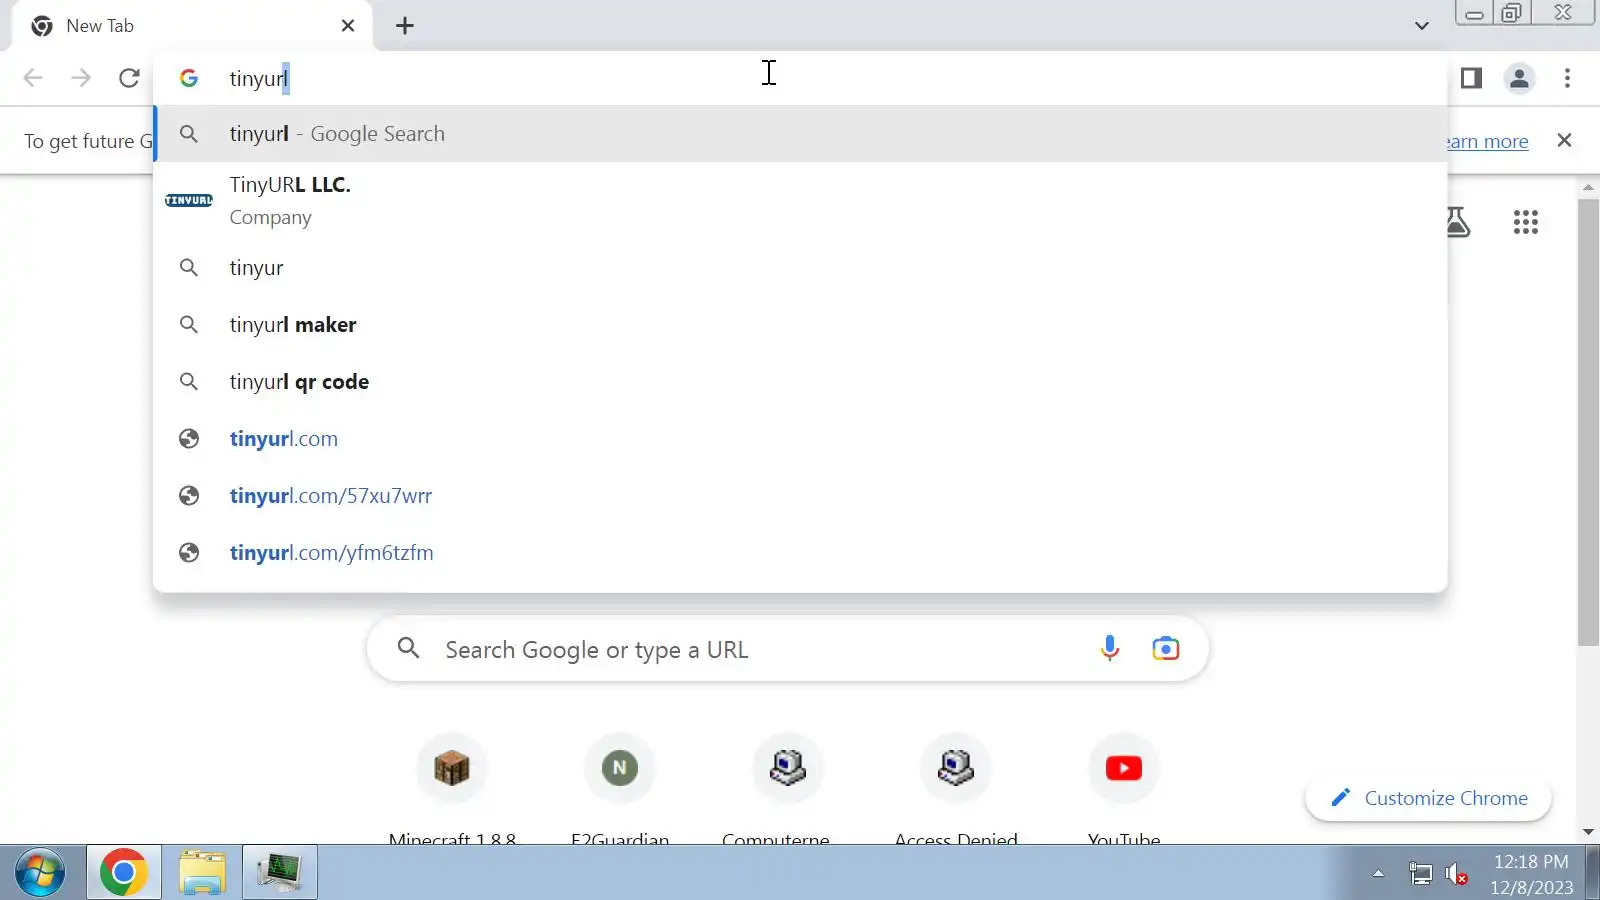Choose the 'tinyurl qr code' suggestion
The image size is (1600, 900).
pos(800,382)
